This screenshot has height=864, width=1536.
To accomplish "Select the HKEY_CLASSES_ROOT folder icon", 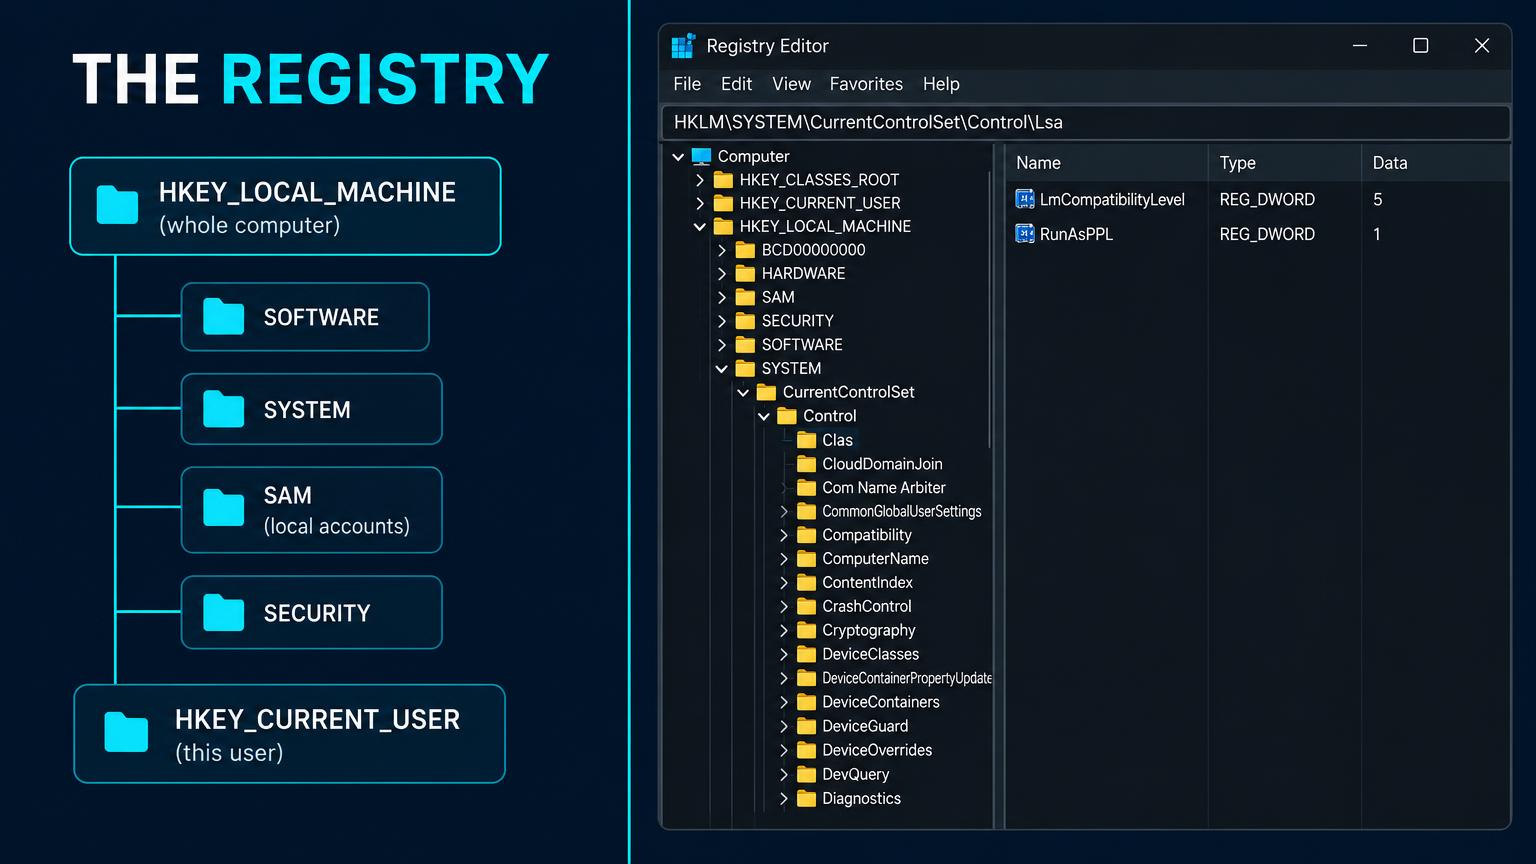I will (724, 180).
